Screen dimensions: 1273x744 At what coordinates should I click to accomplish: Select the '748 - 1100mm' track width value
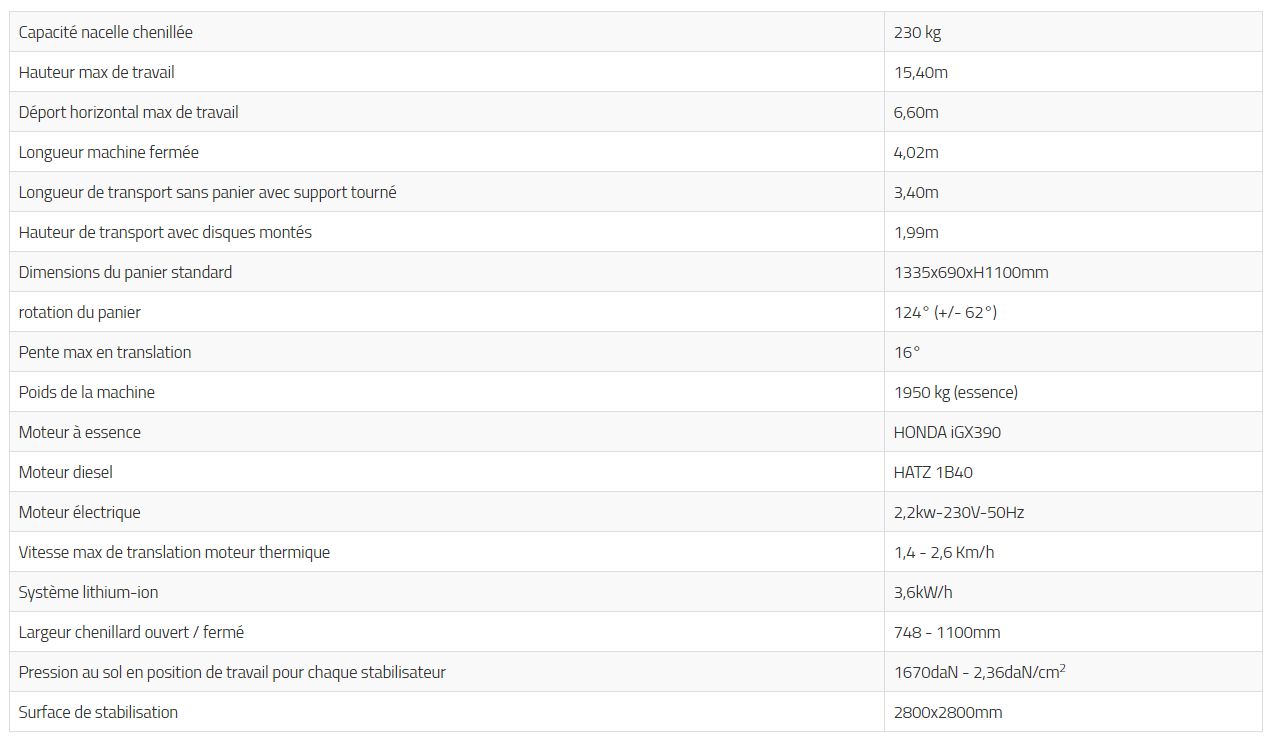pos(946,632)
